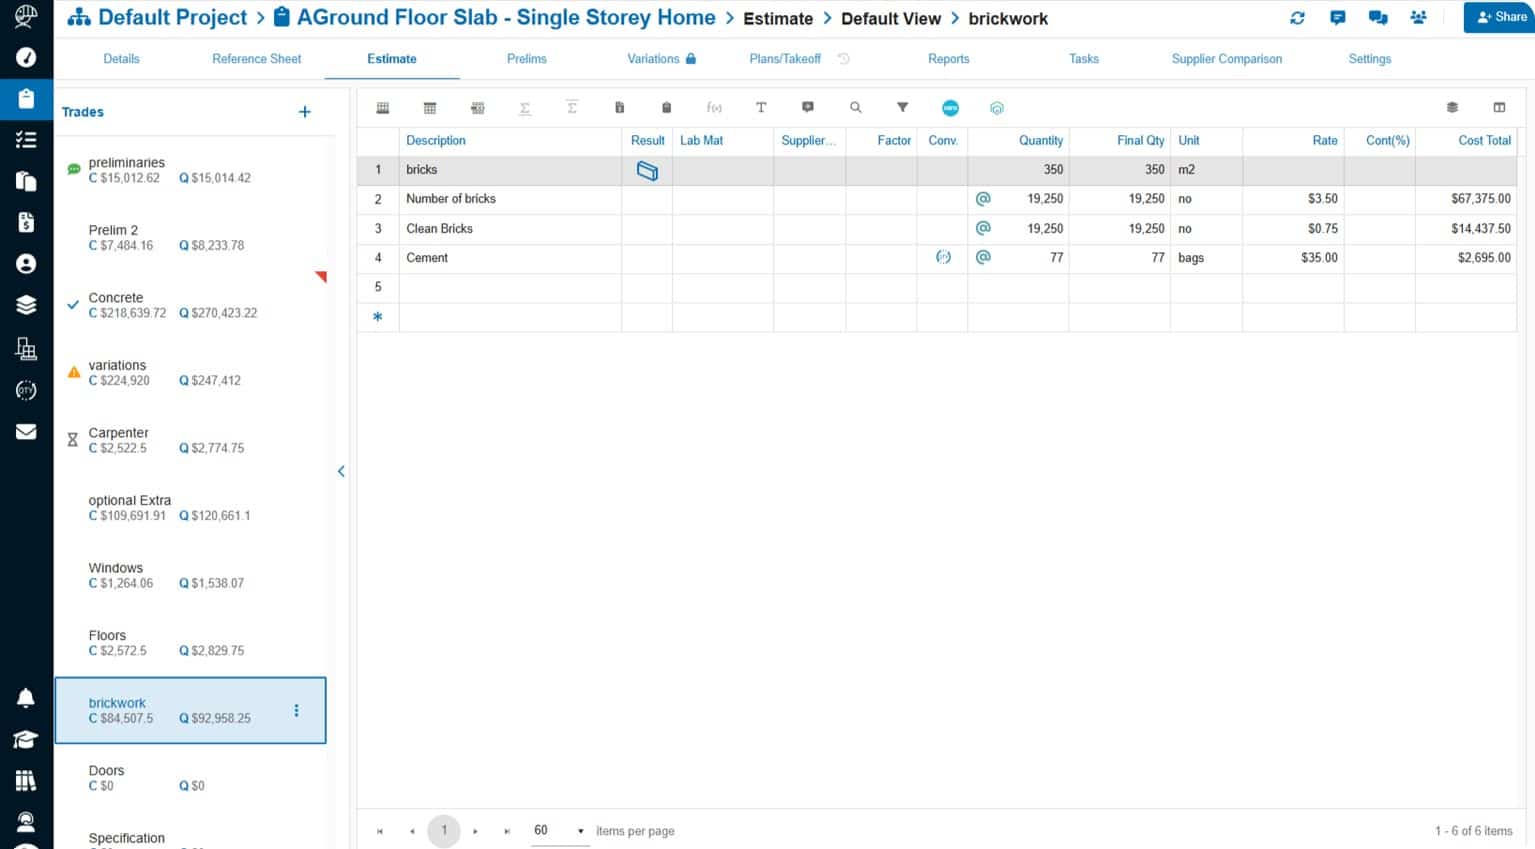This screenshot has height=849, width=1535.
Task: Open the team members icon
Action: [x=1418, y=18]
